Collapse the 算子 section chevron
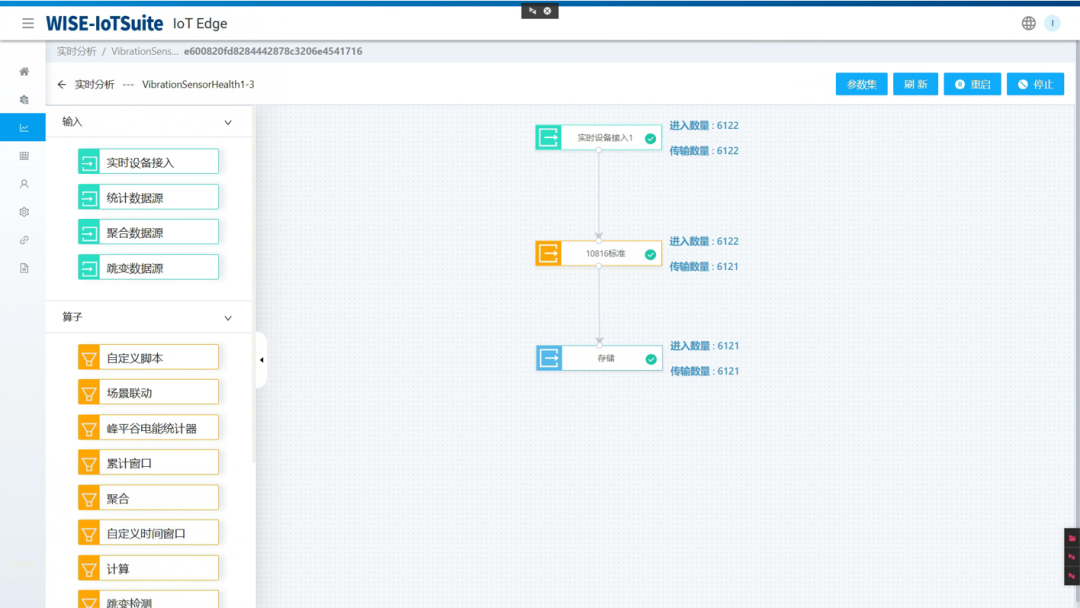The image size is (1080, 608). [x=228, y=318]
